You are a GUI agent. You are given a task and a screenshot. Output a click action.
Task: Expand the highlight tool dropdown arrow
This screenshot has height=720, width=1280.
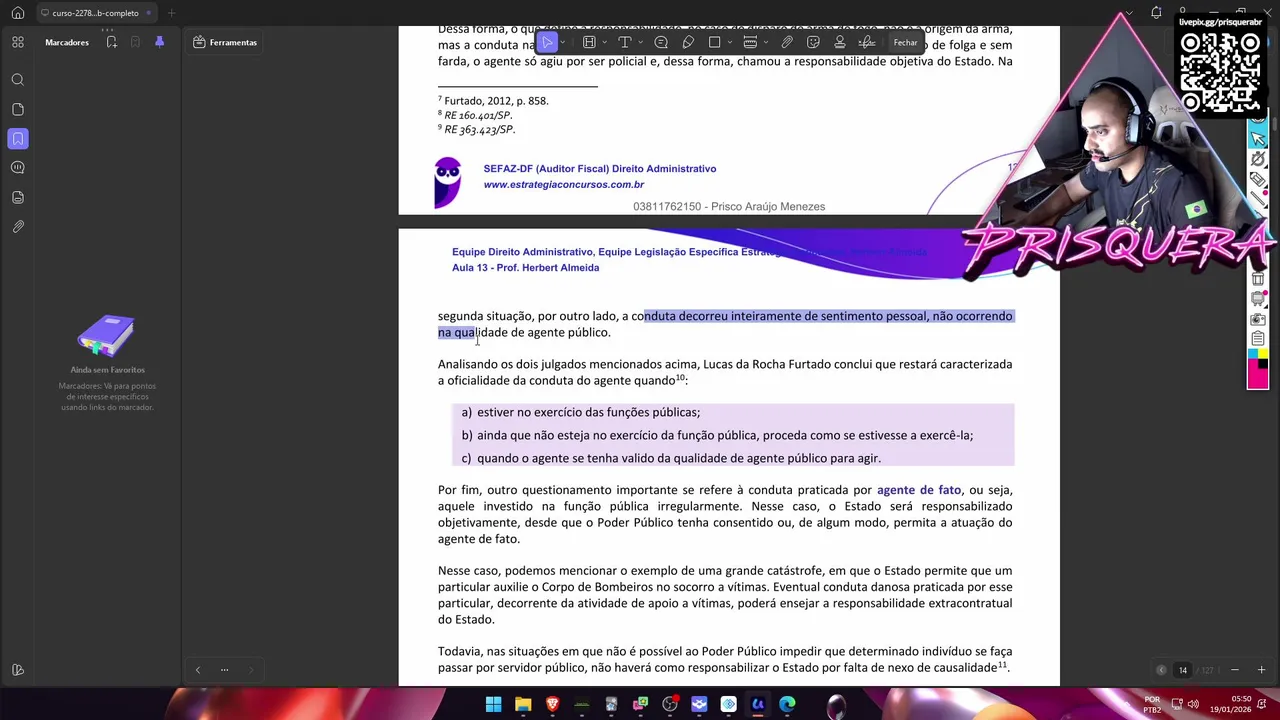tap(604, 42)
